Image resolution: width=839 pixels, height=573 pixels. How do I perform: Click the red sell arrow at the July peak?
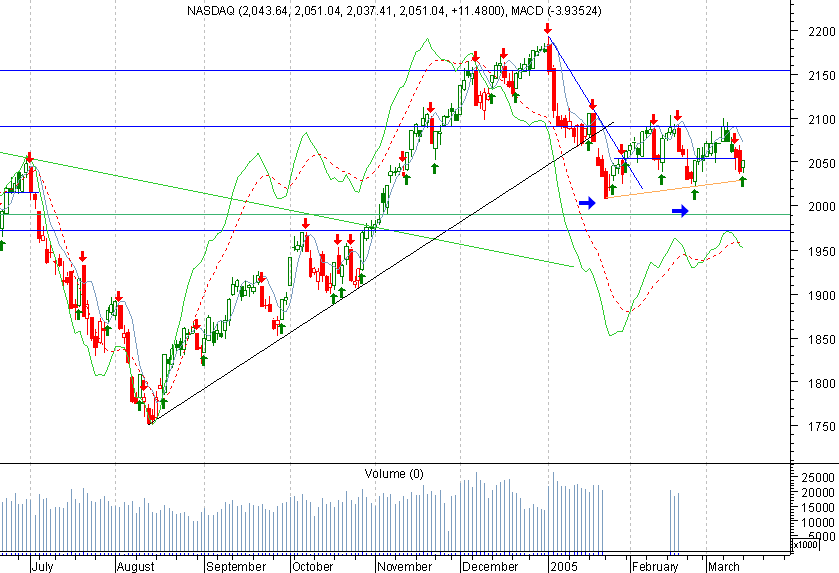pyautogui.click(x=29, y=157)
